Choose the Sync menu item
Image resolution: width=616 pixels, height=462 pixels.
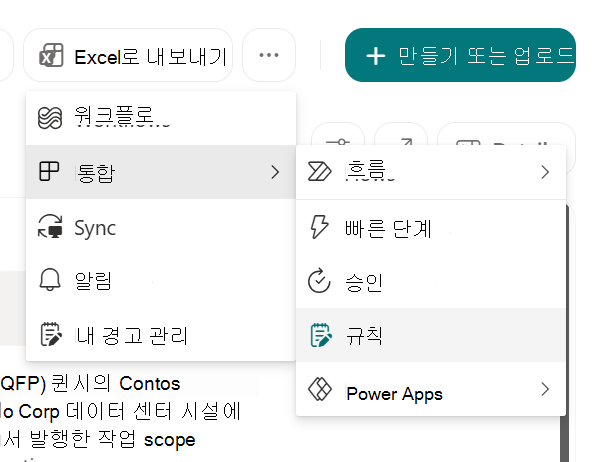point(161,227)
